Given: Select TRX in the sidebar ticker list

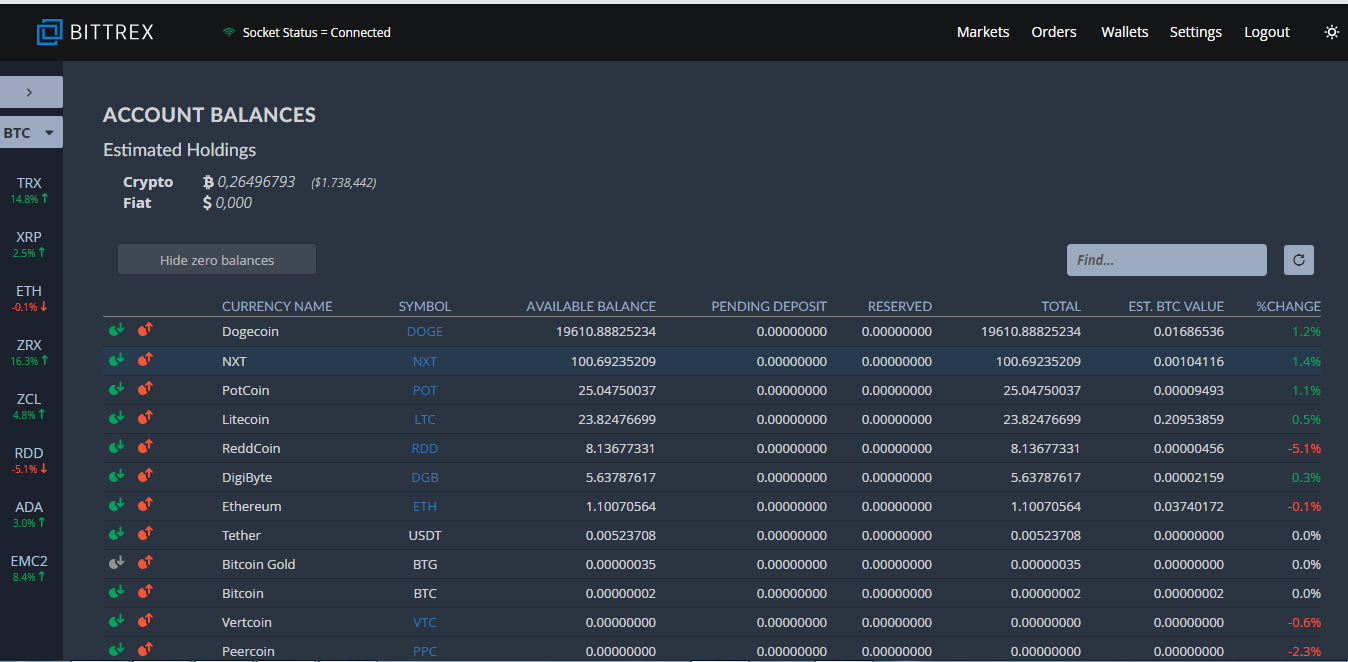Looking at the screenshot, I should coord(30,190).
